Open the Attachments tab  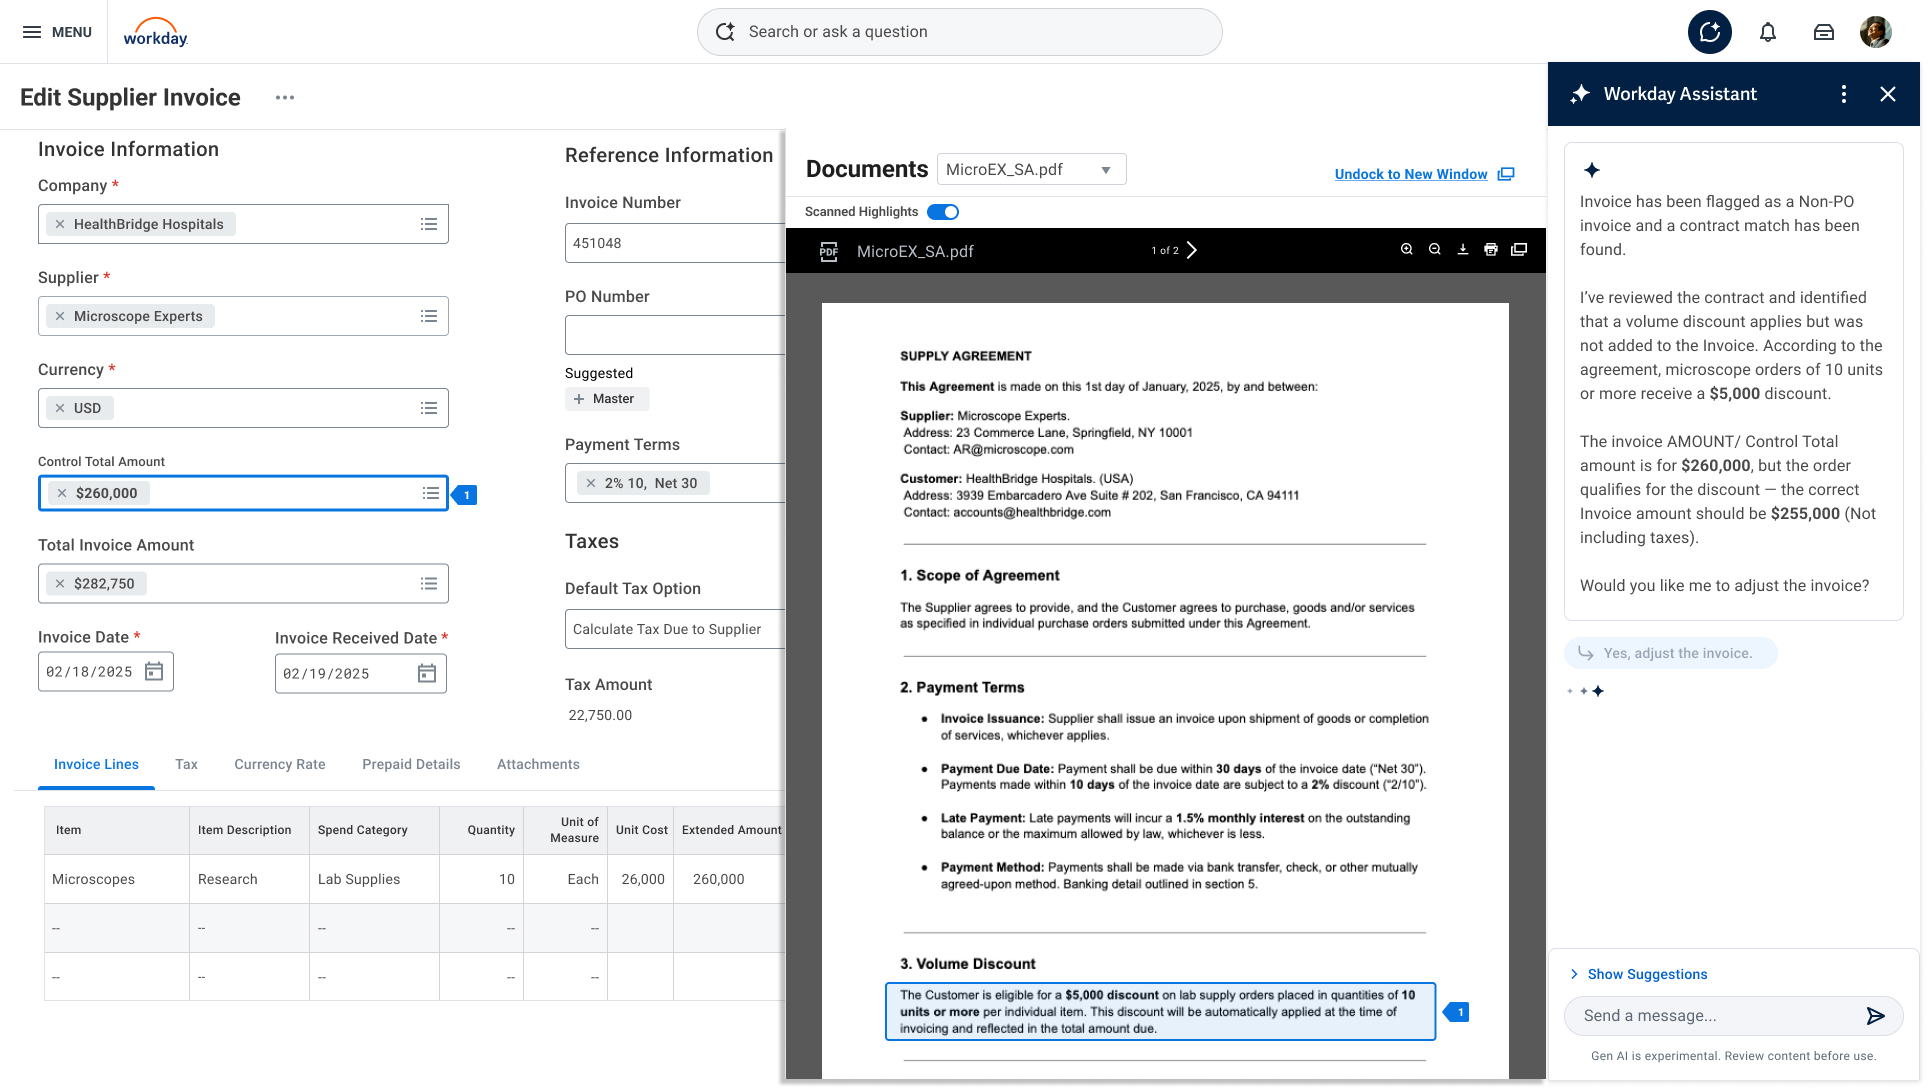pos(537,764)
